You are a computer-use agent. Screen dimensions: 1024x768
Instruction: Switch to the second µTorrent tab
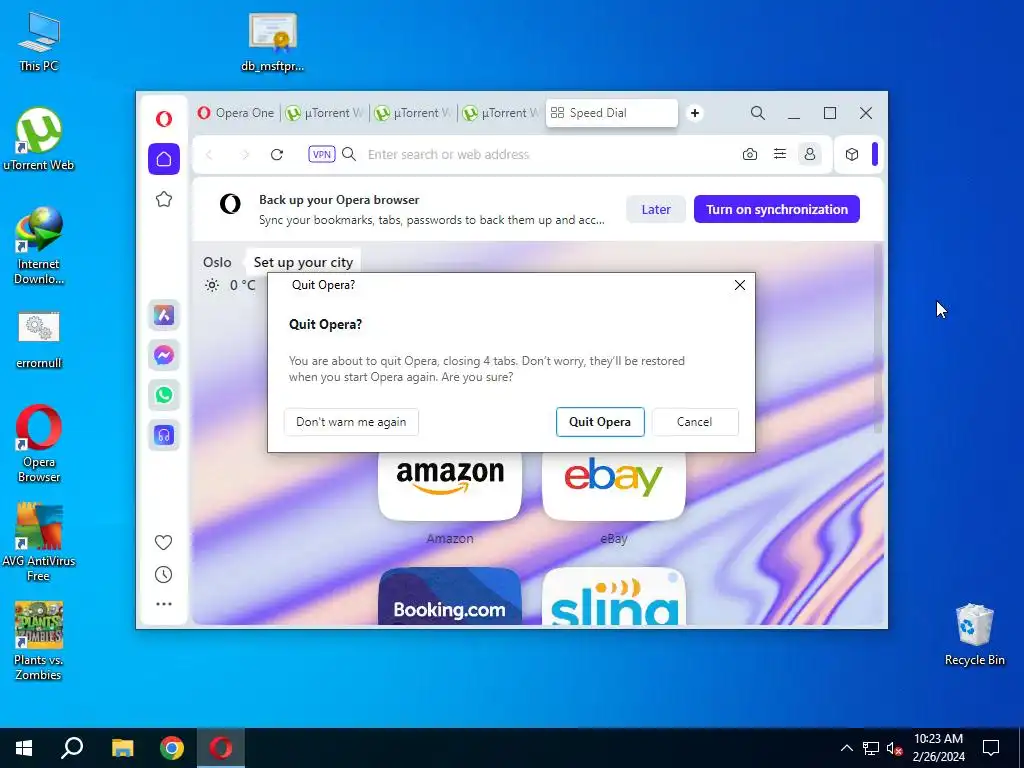pyautogui.click(x=413, y=113)
